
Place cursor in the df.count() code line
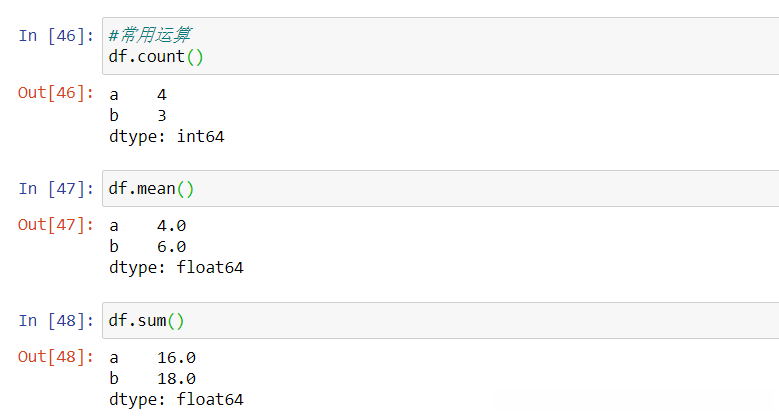pos(156,56)
